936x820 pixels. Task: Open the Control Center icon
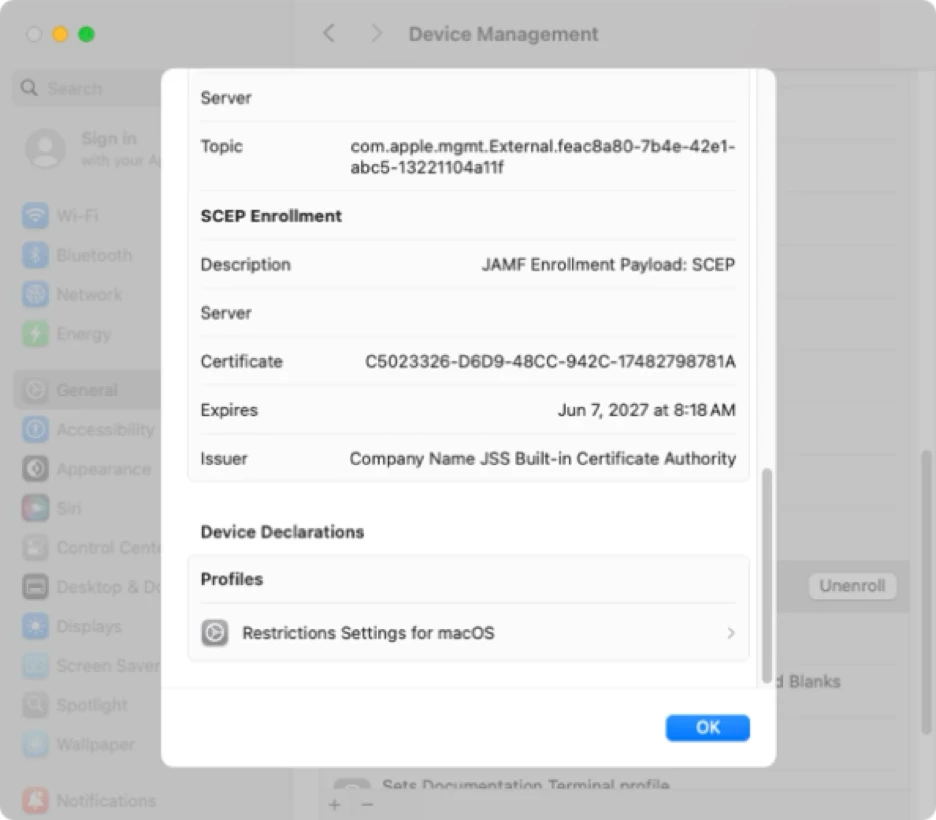(35, 547)
